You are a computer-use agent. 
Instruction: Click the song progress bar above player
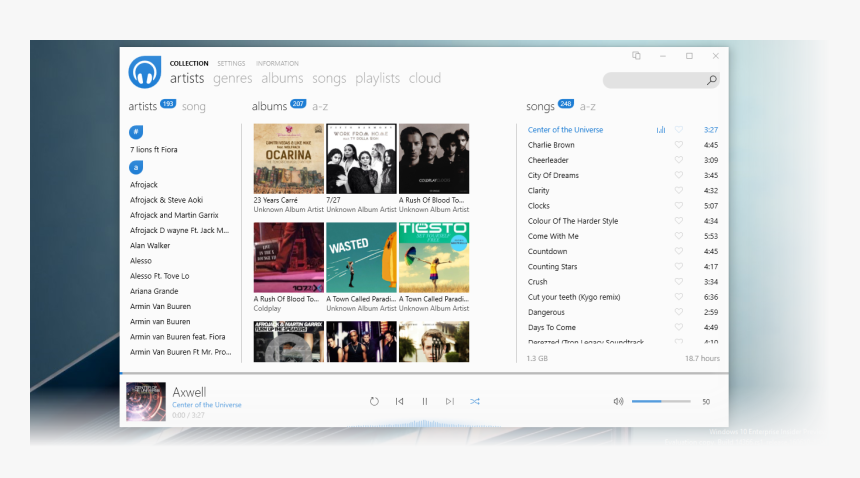pos(424,373)
